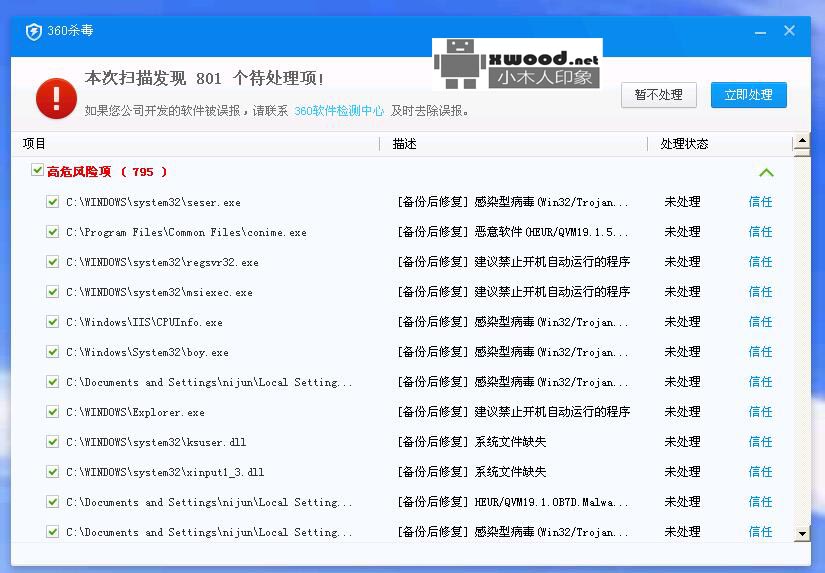This screenshot has height=573, width=825.
Task: Uncheck the 高危风险项 group checkbox
Action: coord(37,170)
